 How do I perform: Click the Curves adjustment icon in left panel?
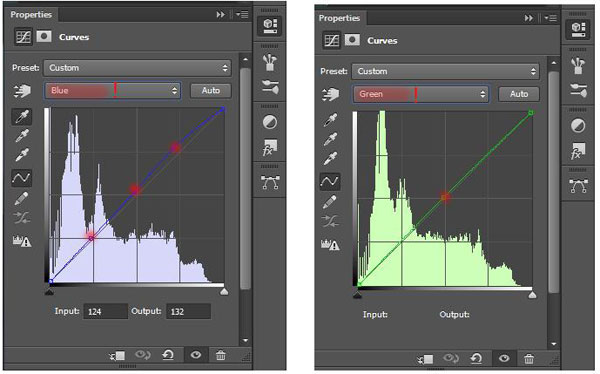pos(23,37)
